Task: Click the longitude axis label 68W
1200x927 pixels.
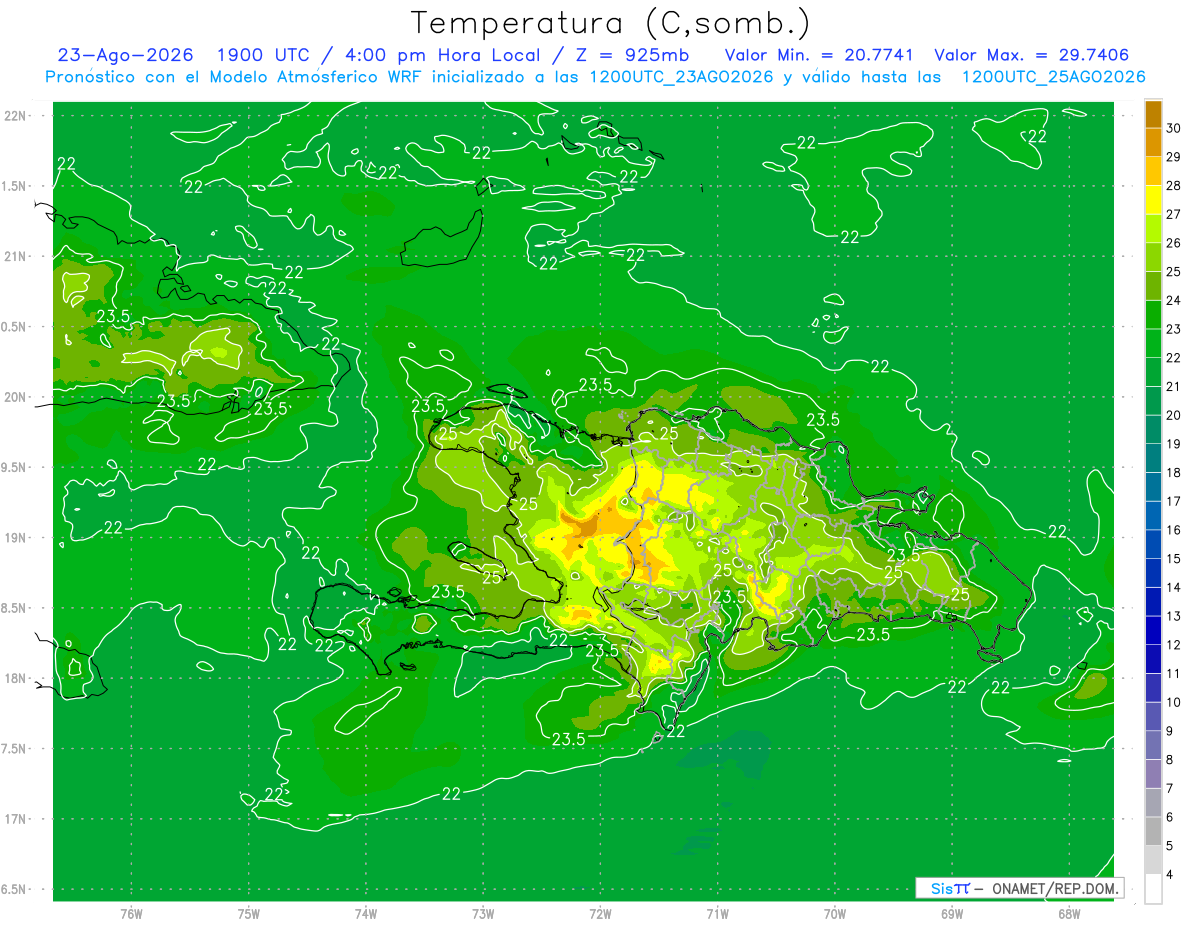Action: coord(1068,914)
